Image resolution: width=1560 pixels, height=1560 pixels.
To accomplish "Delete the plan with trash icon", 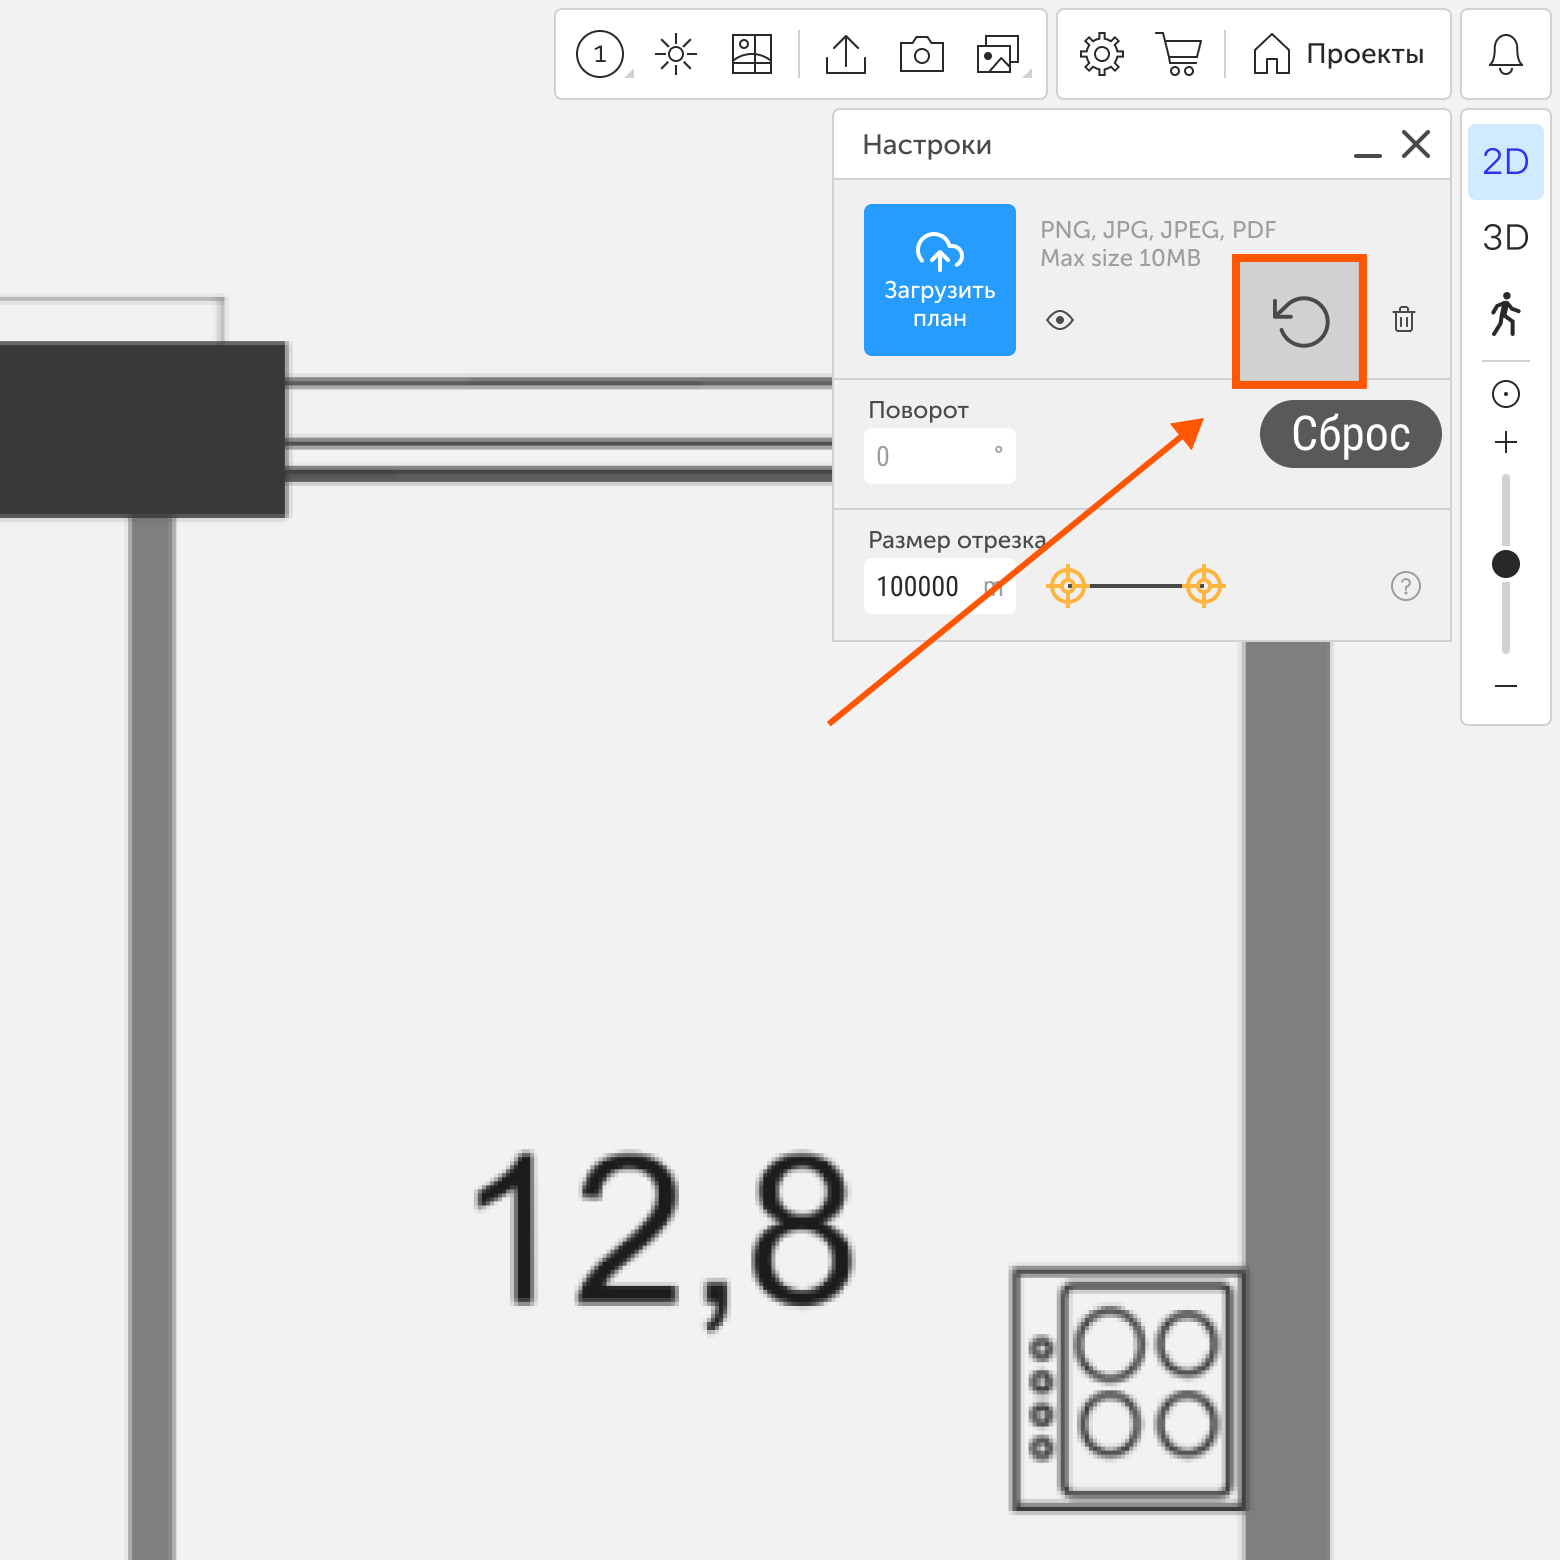I will [1404, 320].
